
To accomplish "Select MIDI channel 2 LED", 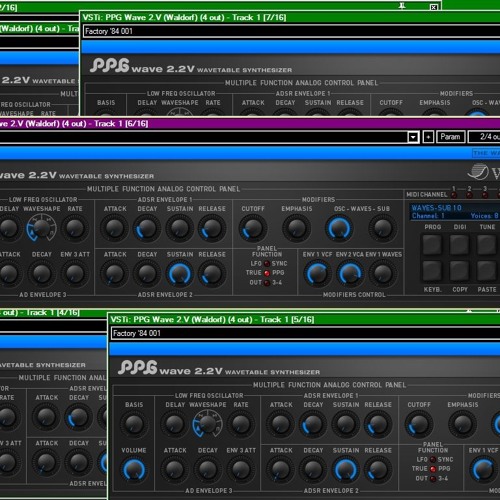I will 469,195.
